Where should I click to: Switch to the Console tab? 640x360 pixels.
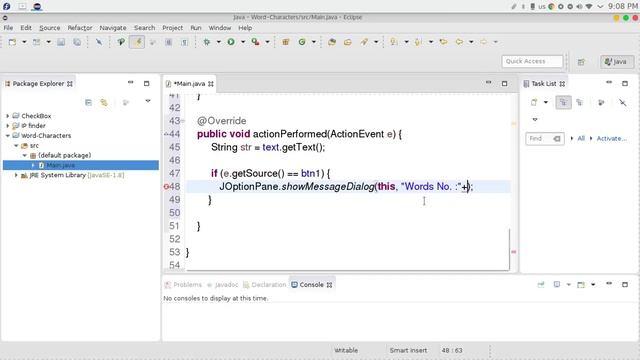click(311, 284)
